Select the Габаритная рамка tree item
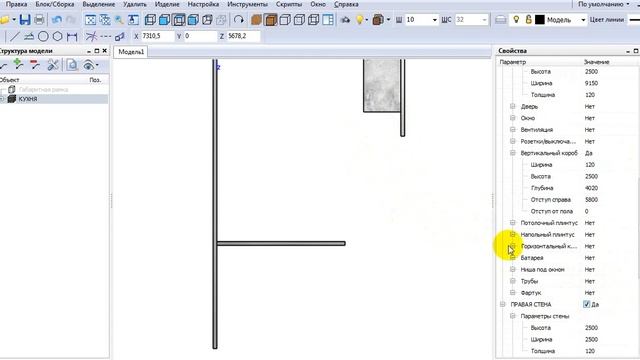Image resolution: width=640 pixels, height=360 pixels. [43, 89]
